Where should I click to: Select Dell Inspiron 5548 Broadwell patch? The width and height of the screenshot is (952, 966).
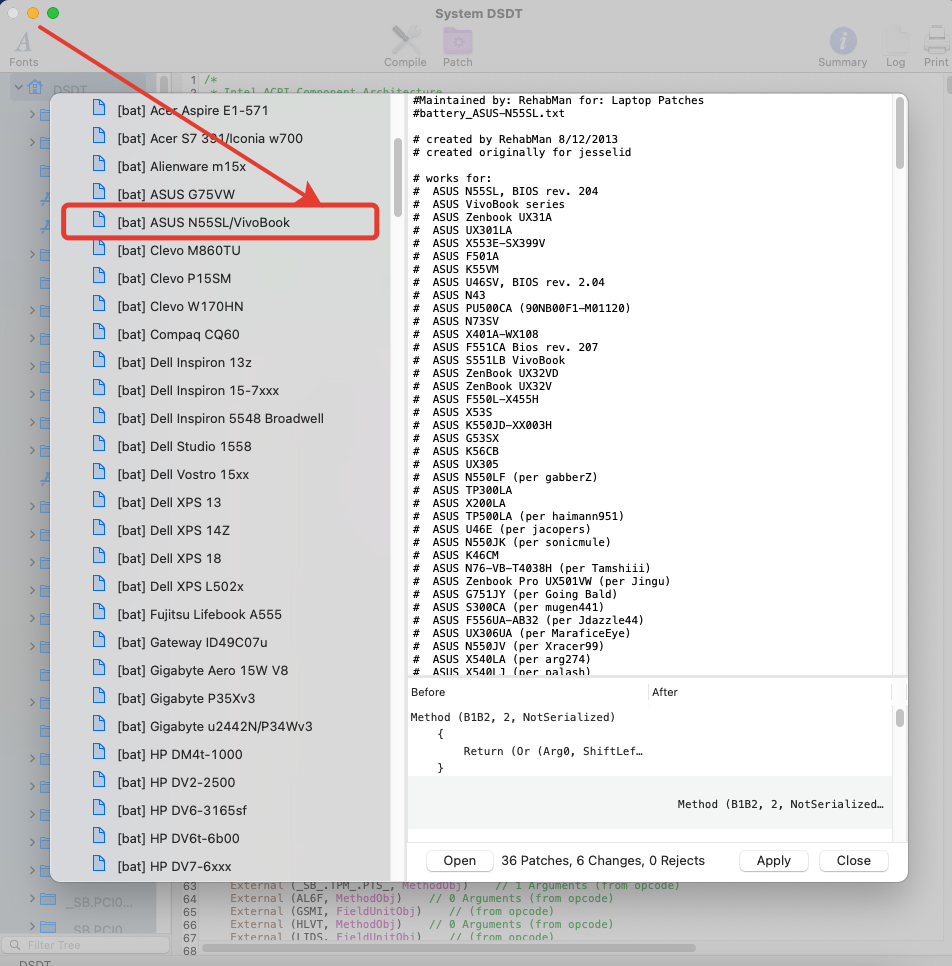tap(220, 418)
